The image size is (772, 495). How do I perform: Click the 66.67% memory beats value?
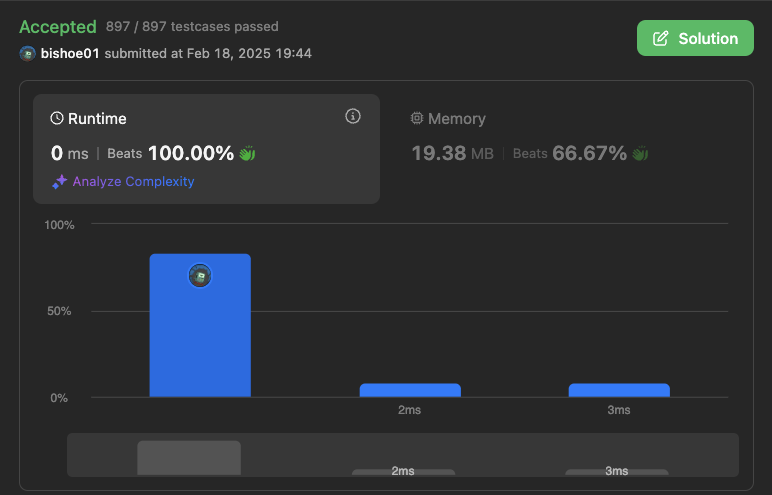tap(589, 153)
